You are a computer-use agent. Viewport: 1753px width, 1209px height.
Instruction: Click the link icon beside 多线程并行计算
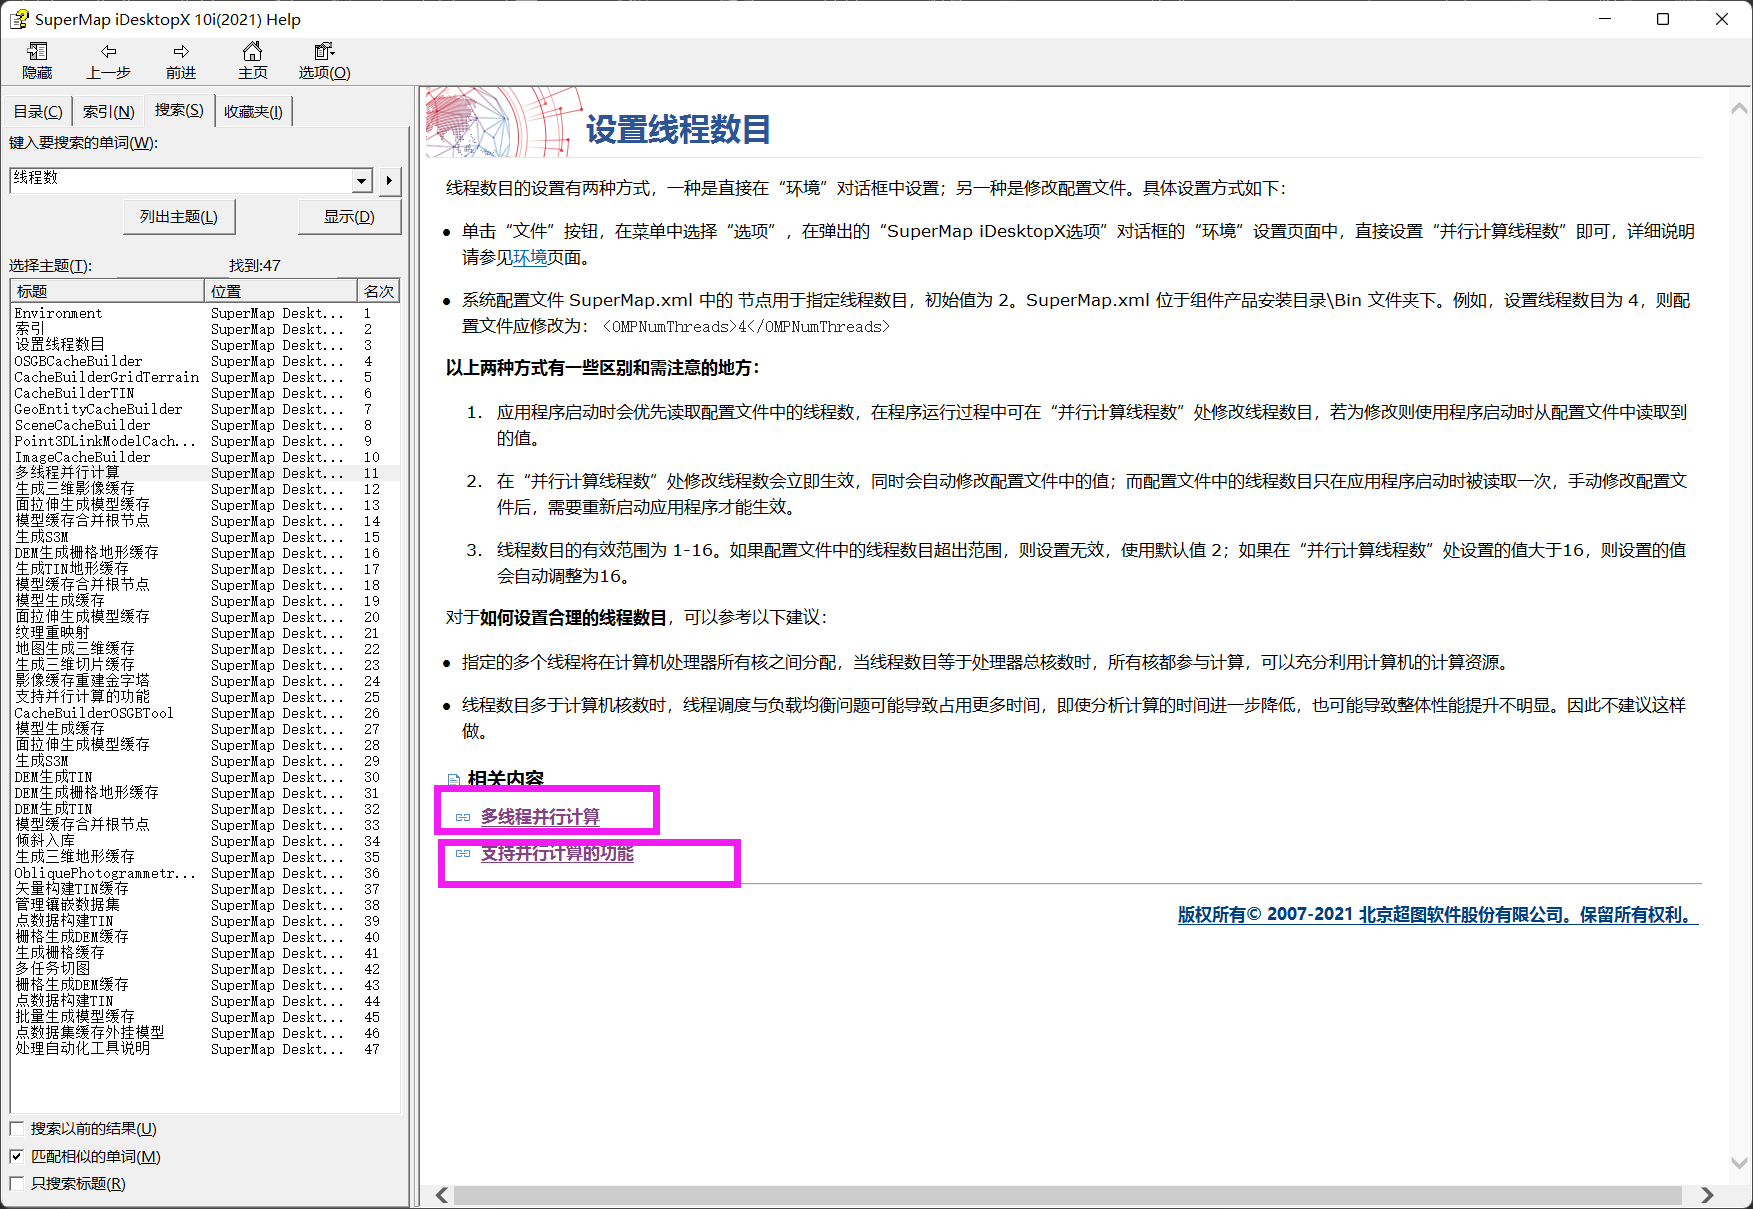tap(463, 818)
